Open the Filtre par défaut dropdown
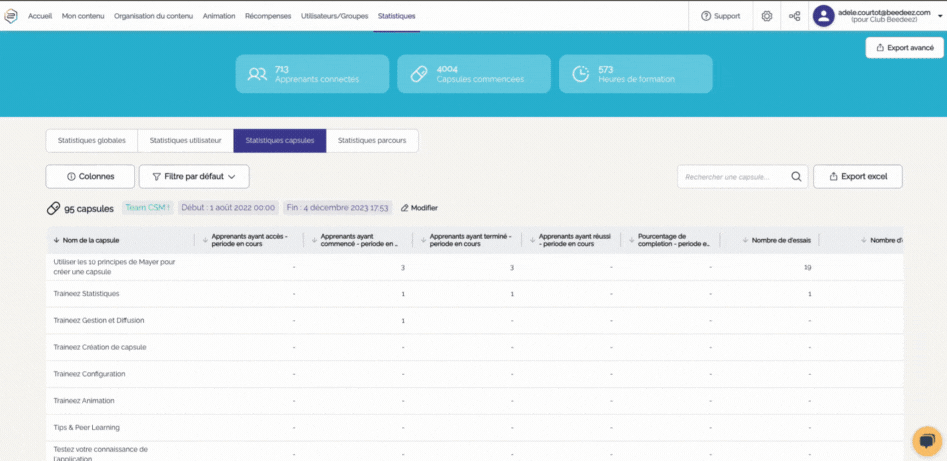Viewport: 947px width, 461px height. click(194, 177)
